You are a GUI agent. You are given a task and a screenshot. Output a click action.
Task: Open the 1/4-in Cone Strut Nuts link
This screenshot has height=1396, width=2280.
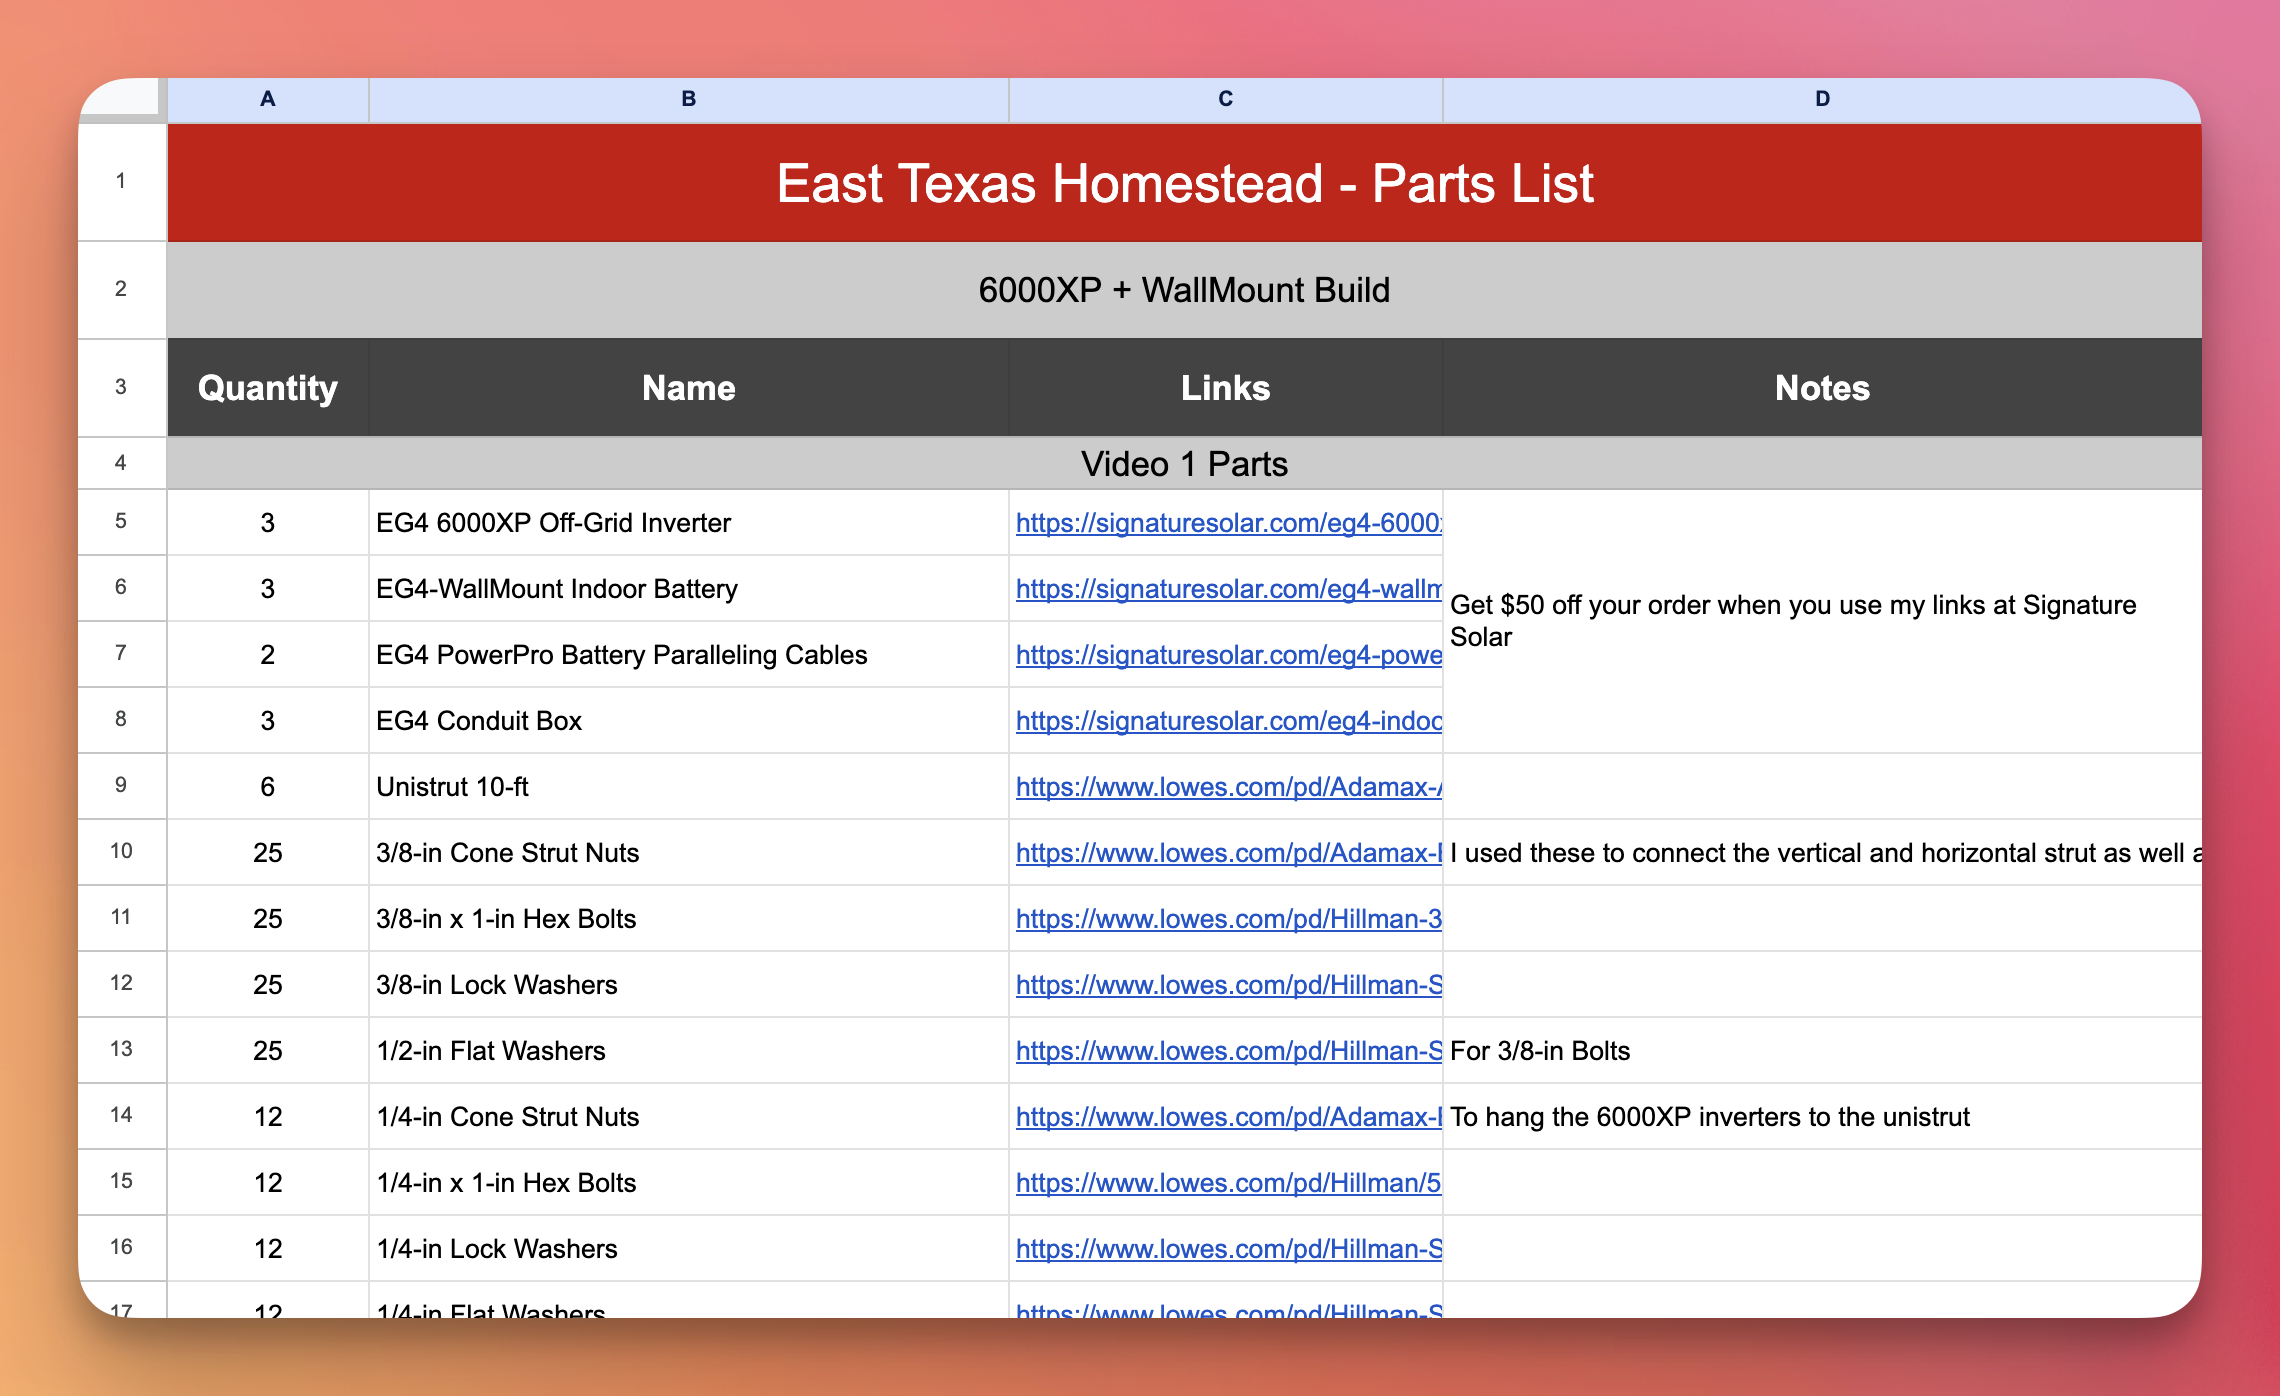tap(1228, 1117)
